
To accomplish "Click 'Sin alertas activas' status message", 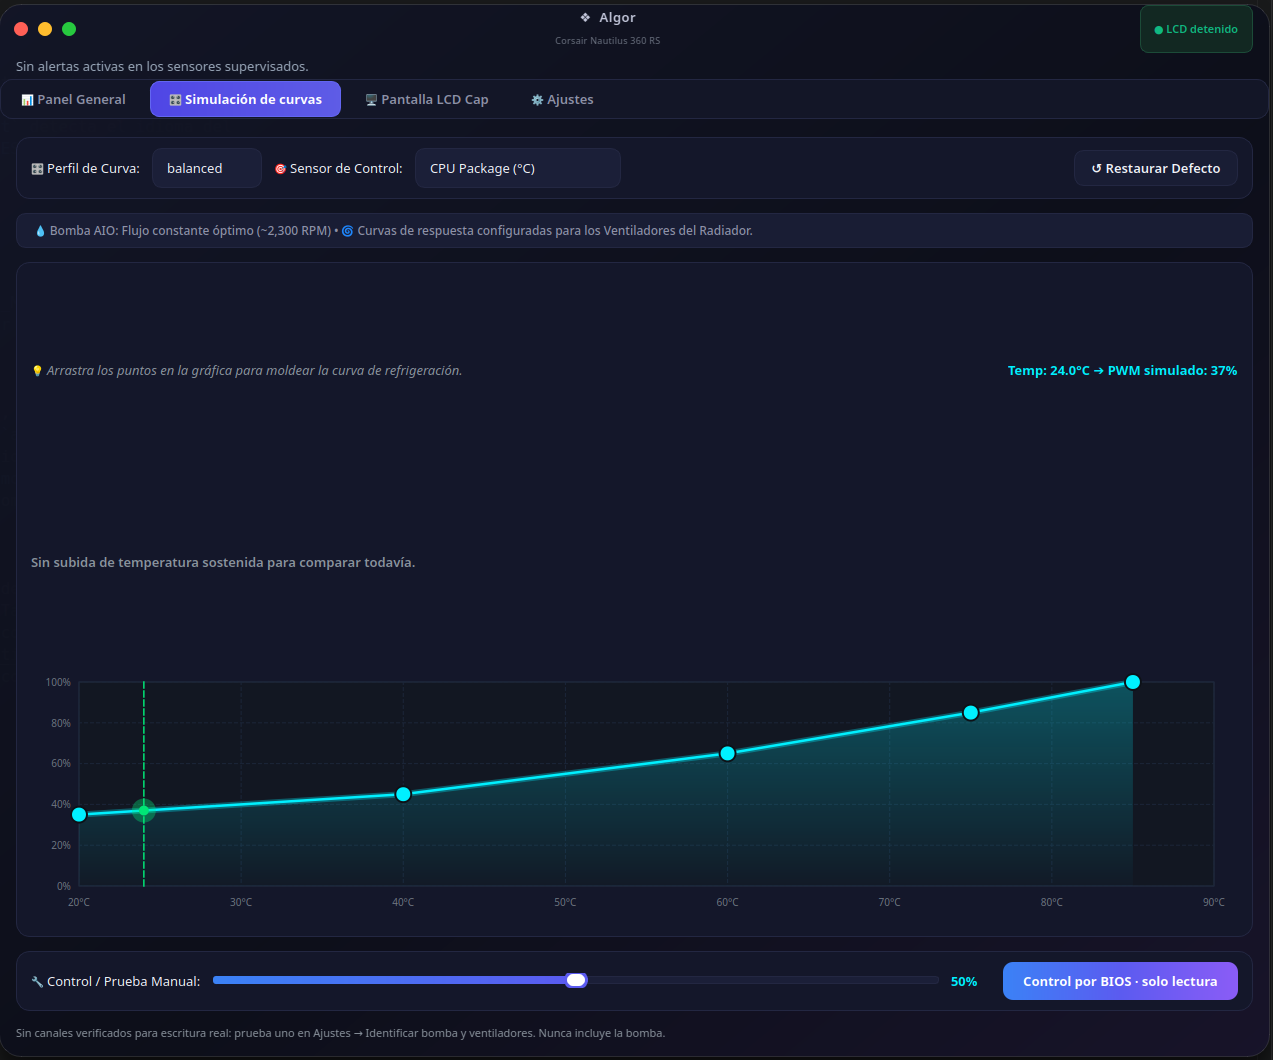I will click(162, 66).
